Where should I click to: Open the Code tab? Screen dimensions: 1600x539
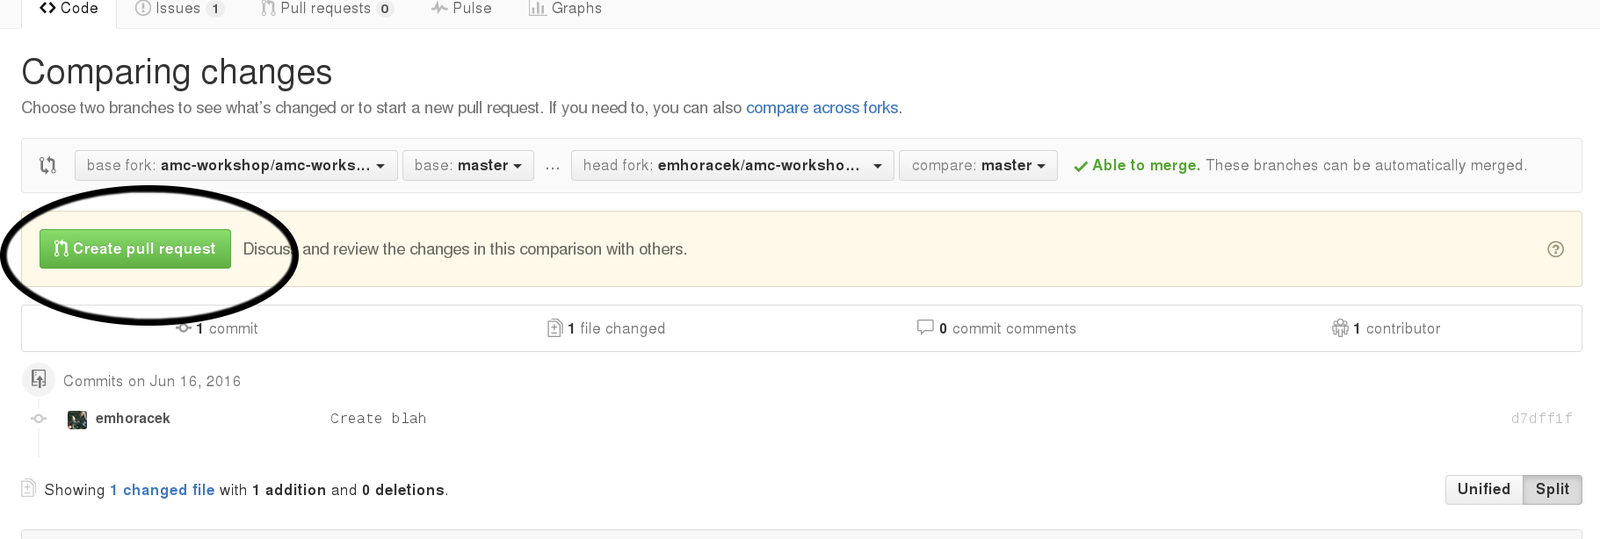[x=69, y=9]
